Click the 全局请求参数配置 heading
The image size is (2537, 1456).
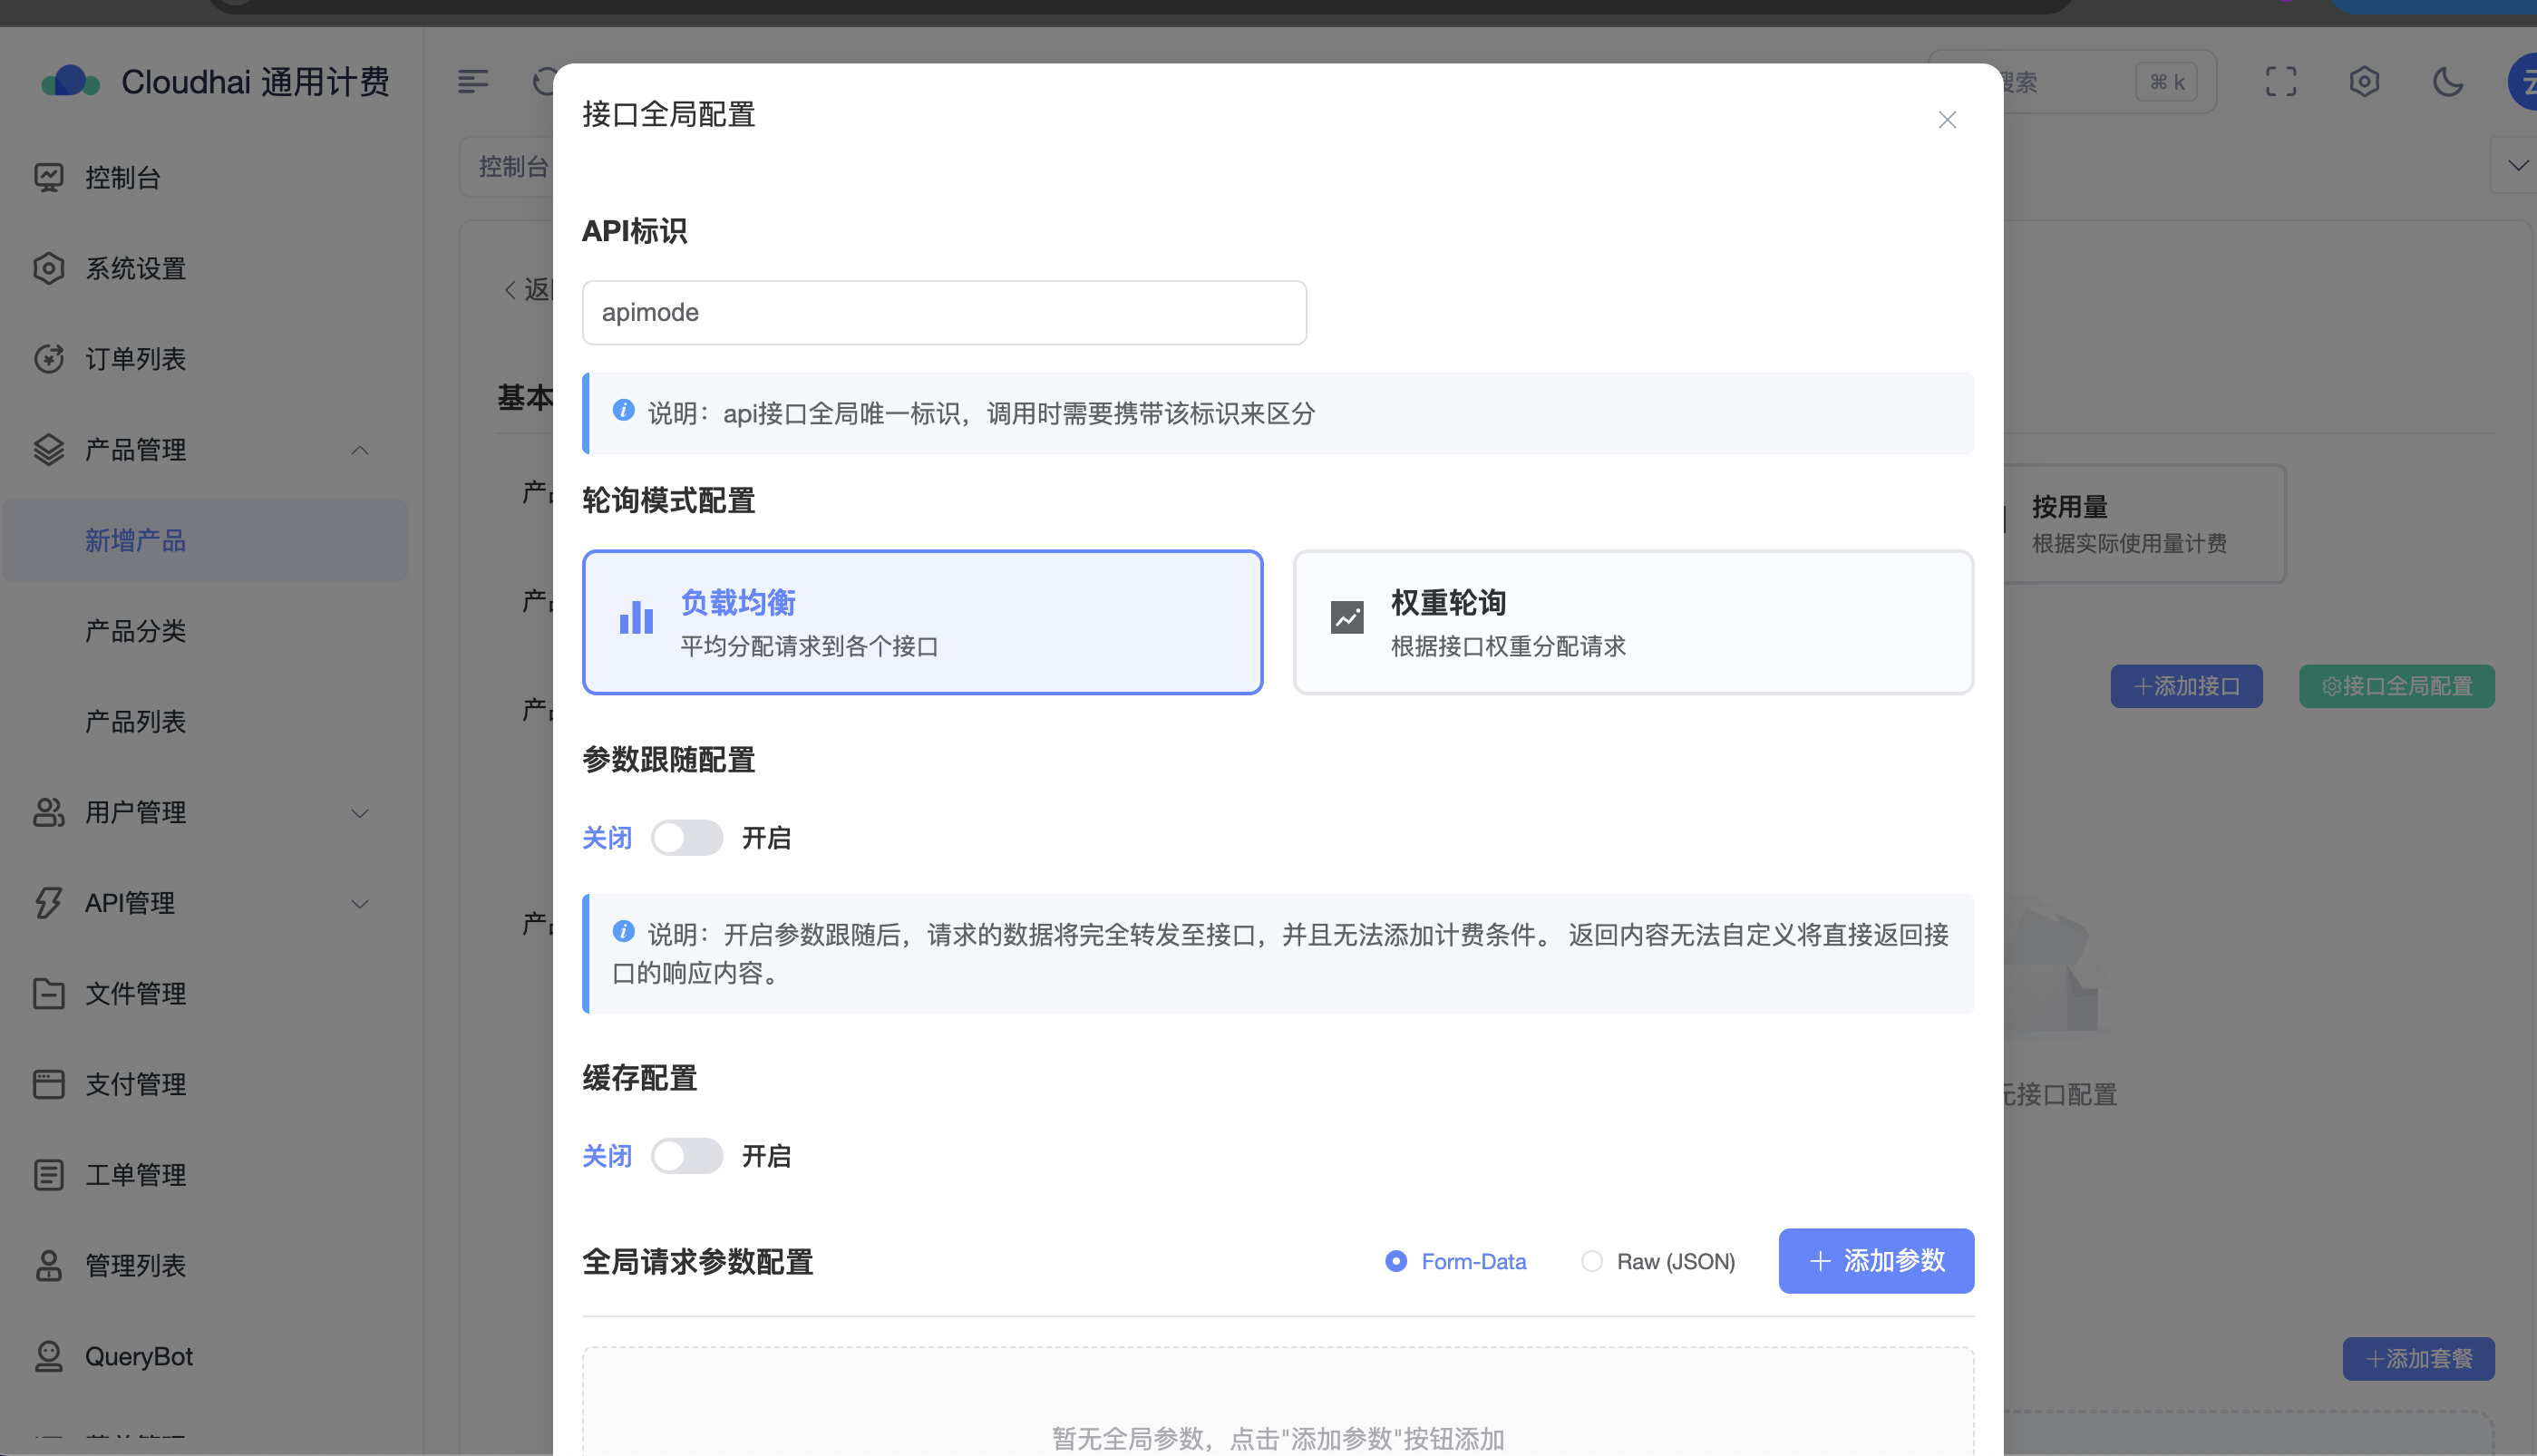tap(697, 1261)
